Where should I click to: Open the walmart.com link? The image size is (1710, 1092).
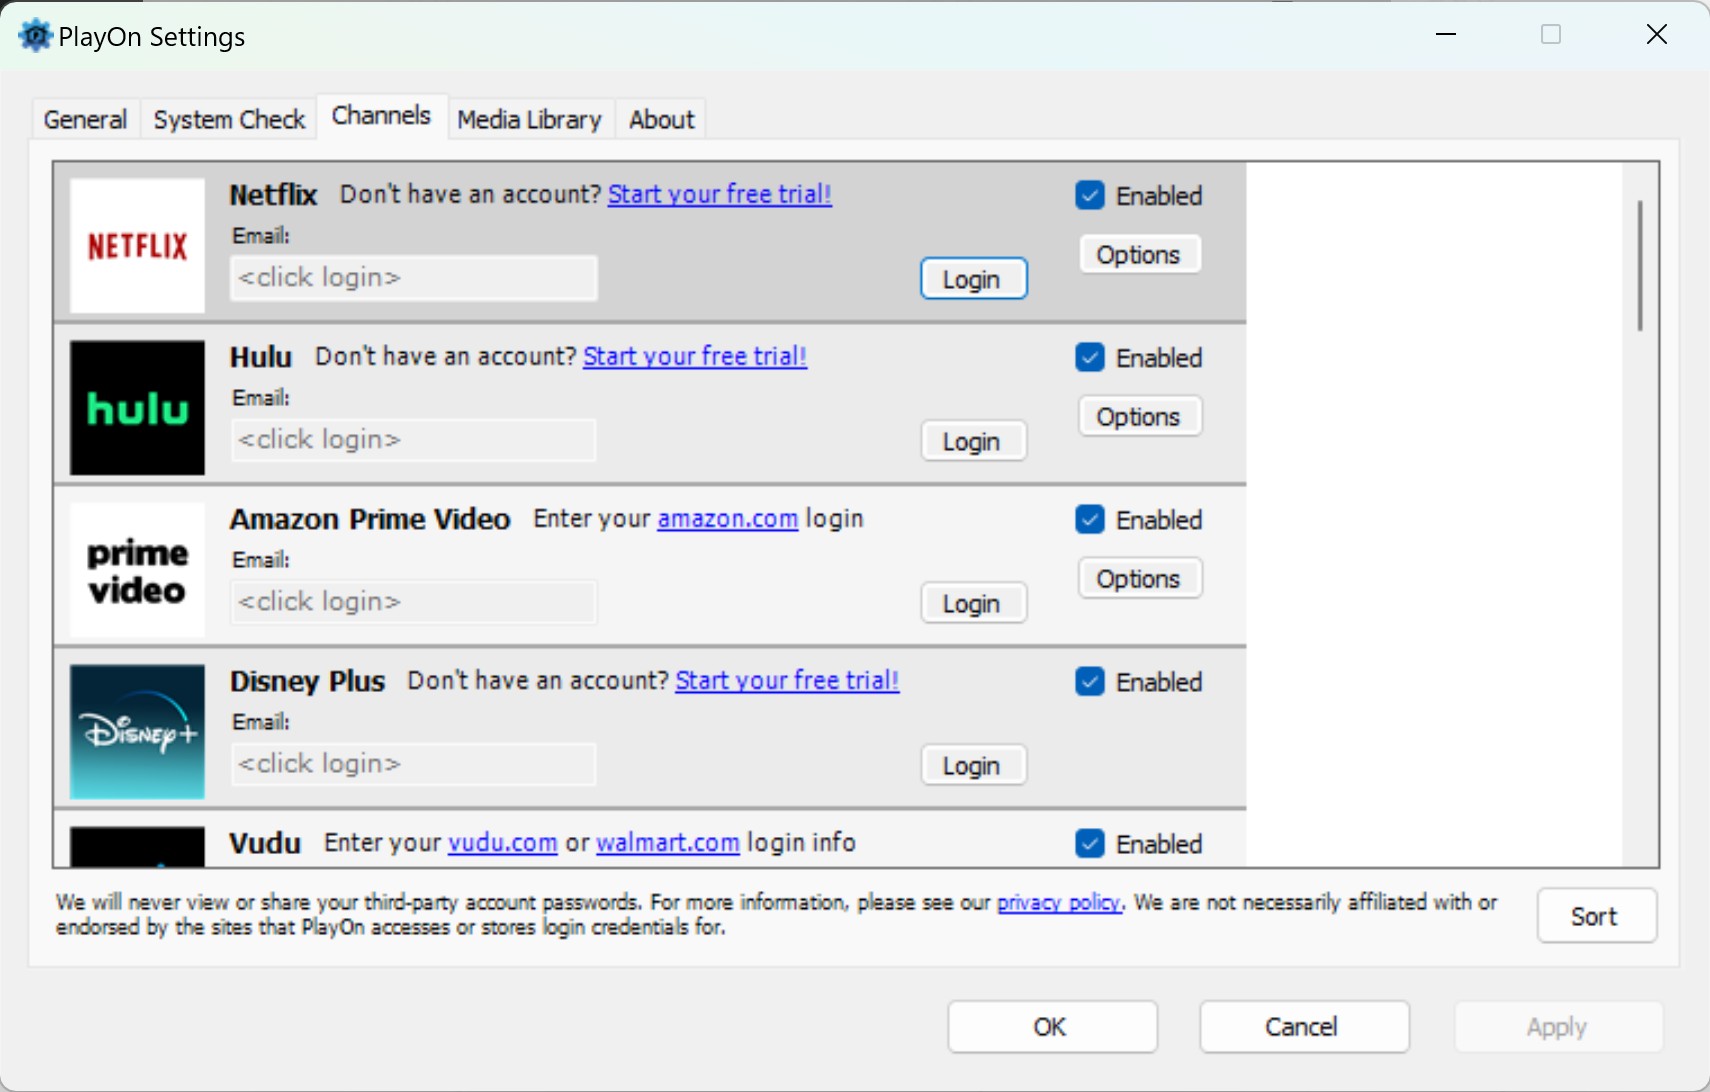click(667, 842)
